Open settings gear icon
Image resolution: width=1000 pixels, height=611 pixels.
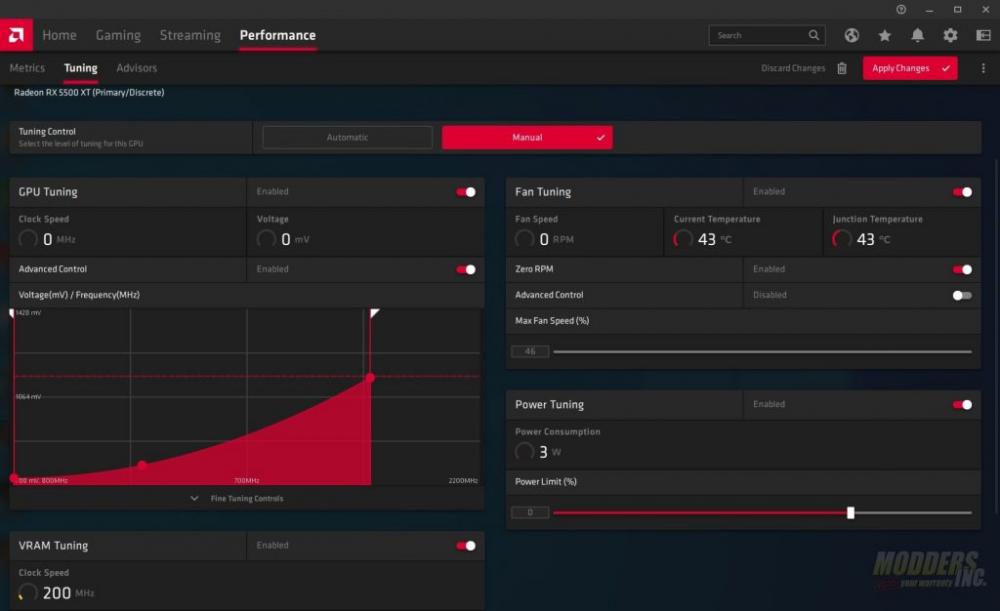[x=950, y=35]
